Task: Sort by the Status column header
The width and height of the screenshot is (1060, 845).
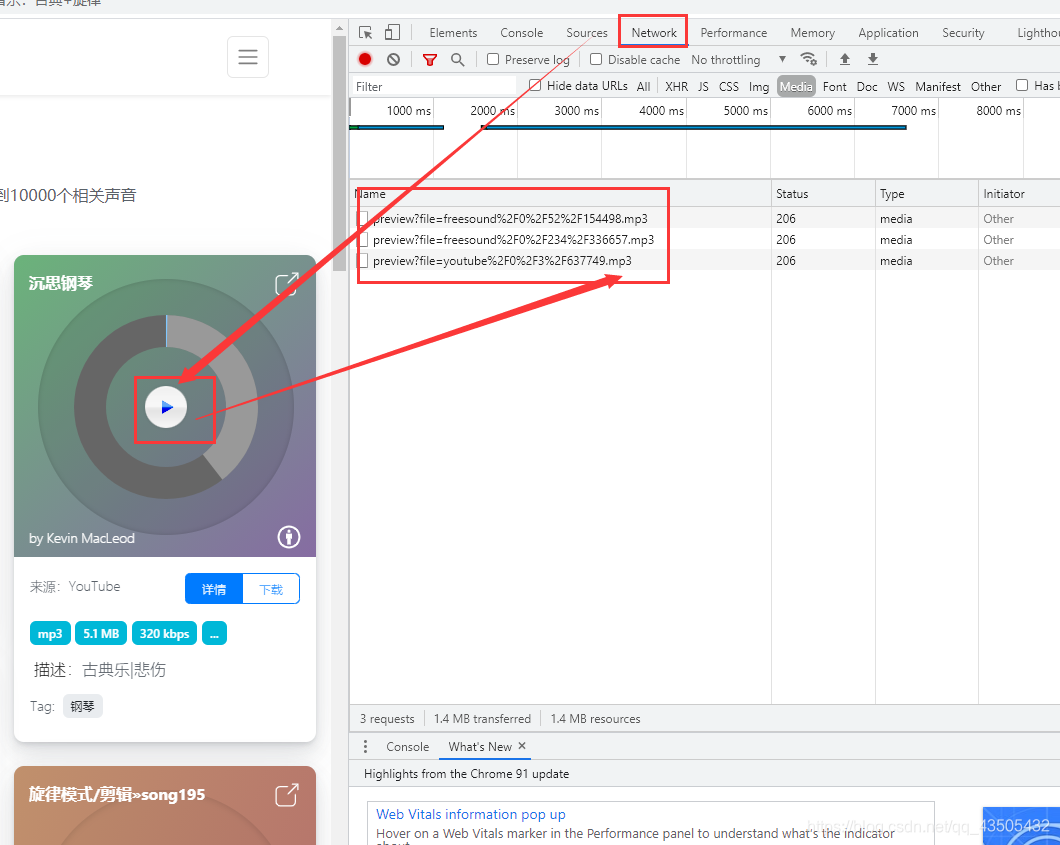Action: (823, 194)
